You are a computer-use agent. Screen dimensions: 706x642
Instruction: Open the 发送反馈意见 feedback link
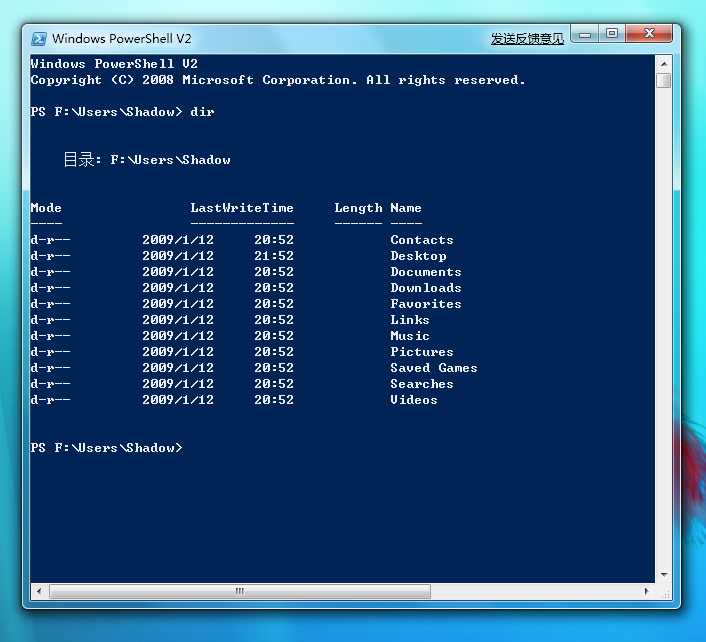click(x=527, y=39)
